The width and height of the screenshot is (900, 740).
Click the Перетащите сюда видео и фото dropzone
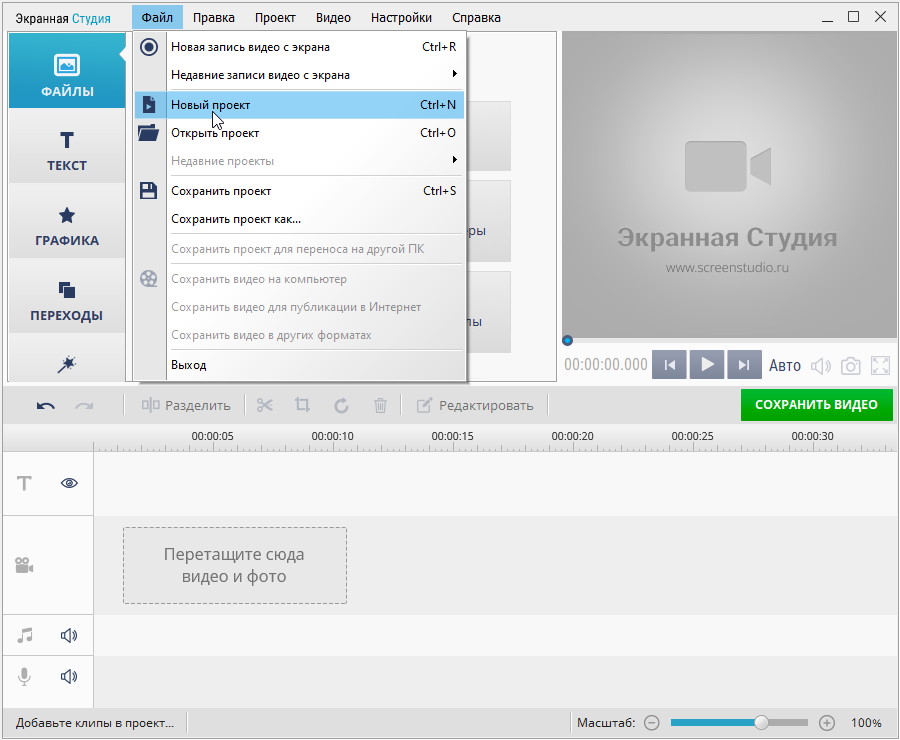[235, 565]
